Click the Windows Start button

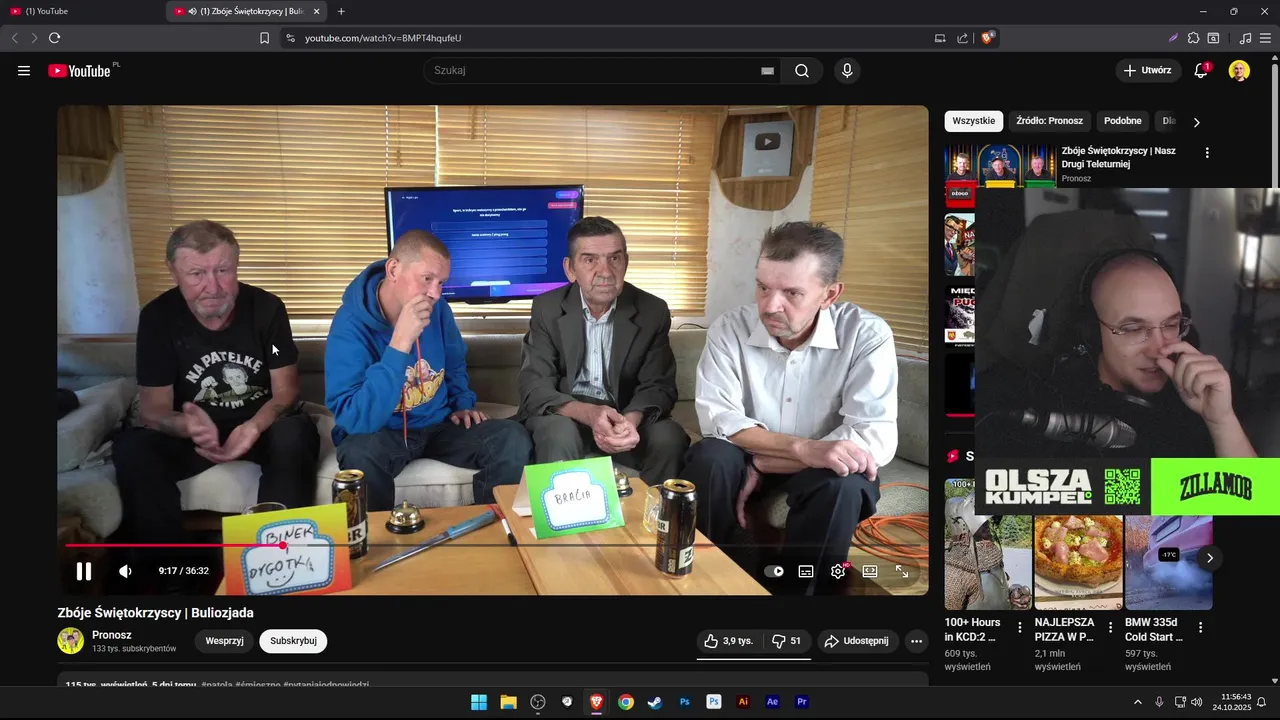pyautogui.click(x=479, y=702)
